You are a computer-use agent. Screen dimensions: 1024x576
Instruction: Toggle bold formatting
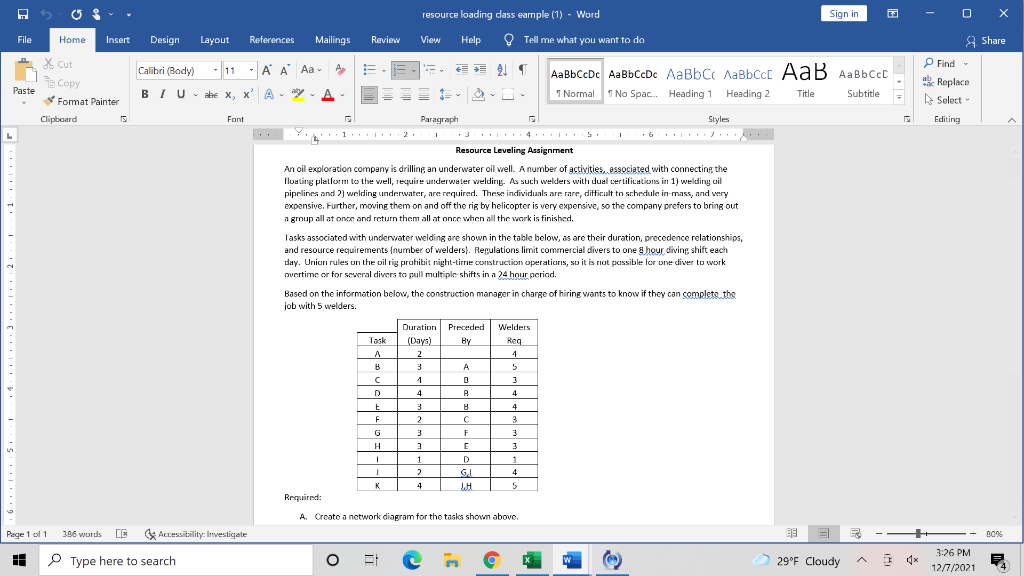(145, 95)
